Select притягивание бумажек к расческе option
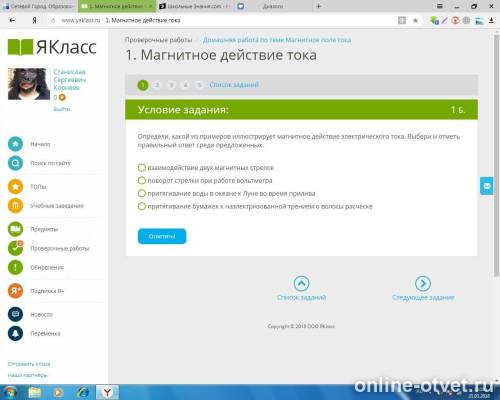 tap(141, 206)
